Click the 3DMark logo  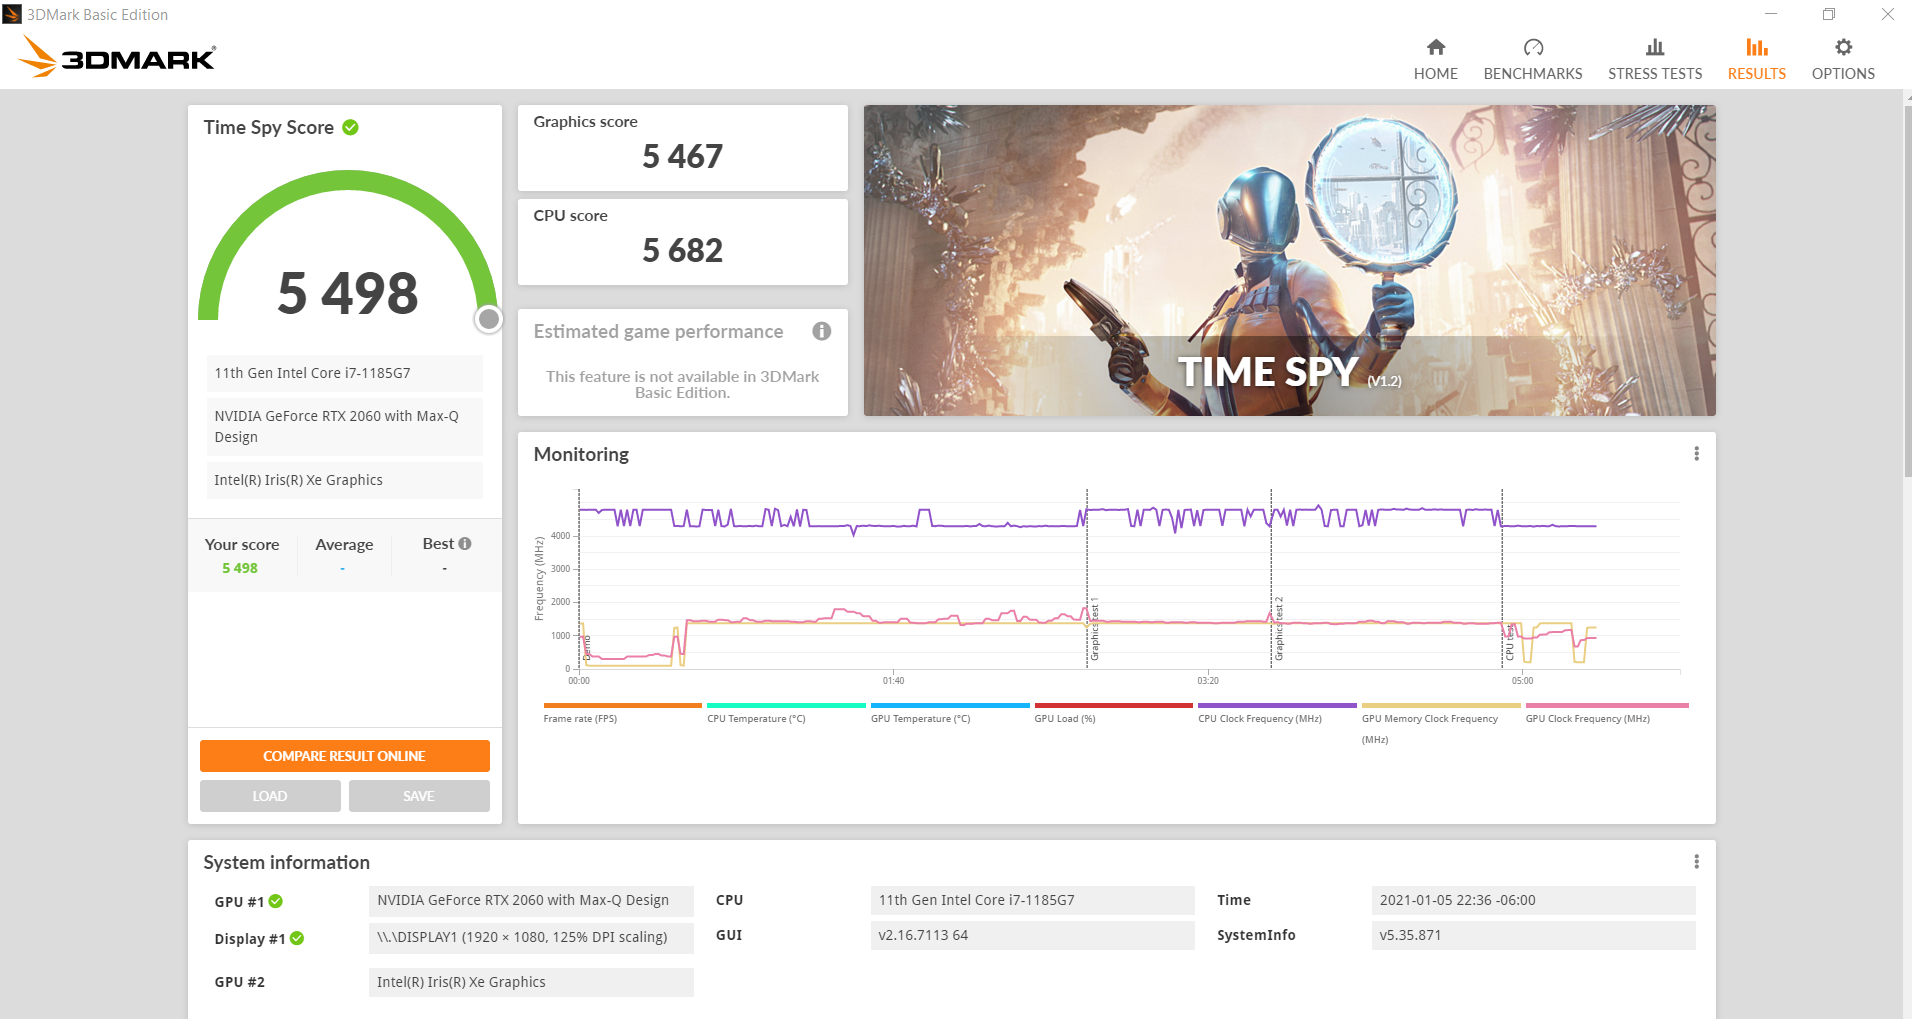click(x=117, y=57)
